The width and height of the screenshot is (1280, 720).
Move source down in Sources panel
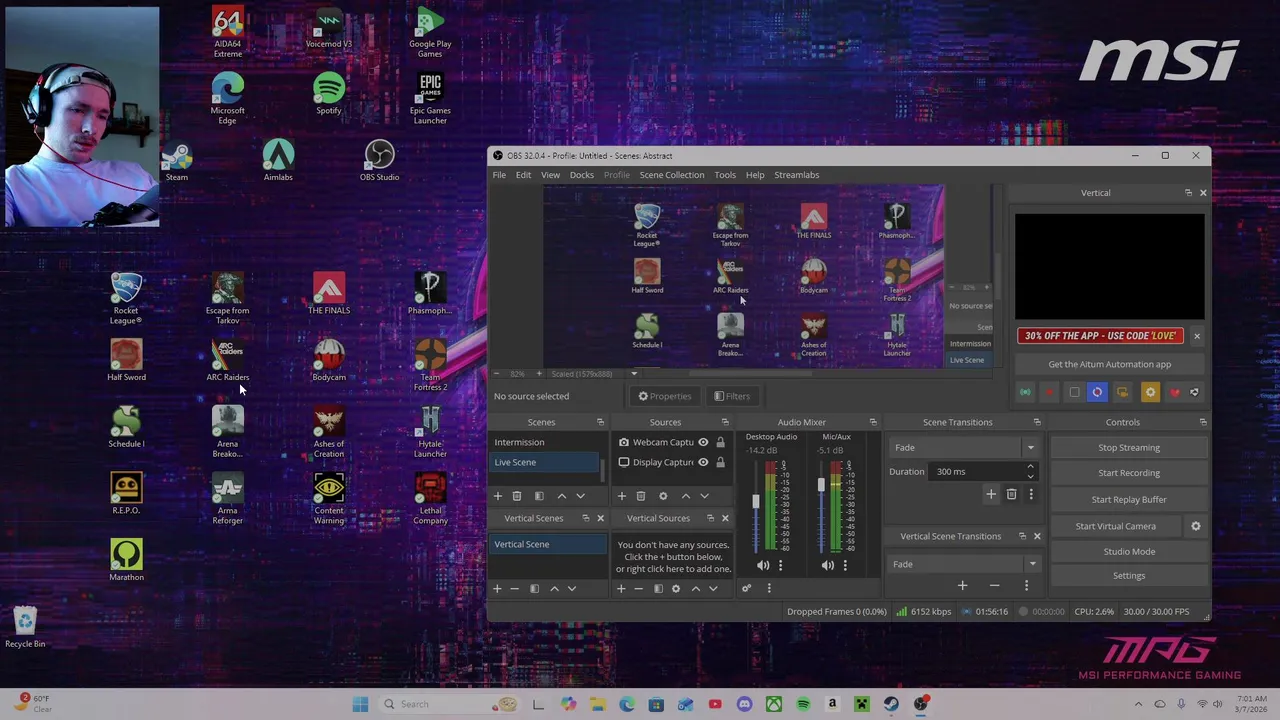(704, 495)
